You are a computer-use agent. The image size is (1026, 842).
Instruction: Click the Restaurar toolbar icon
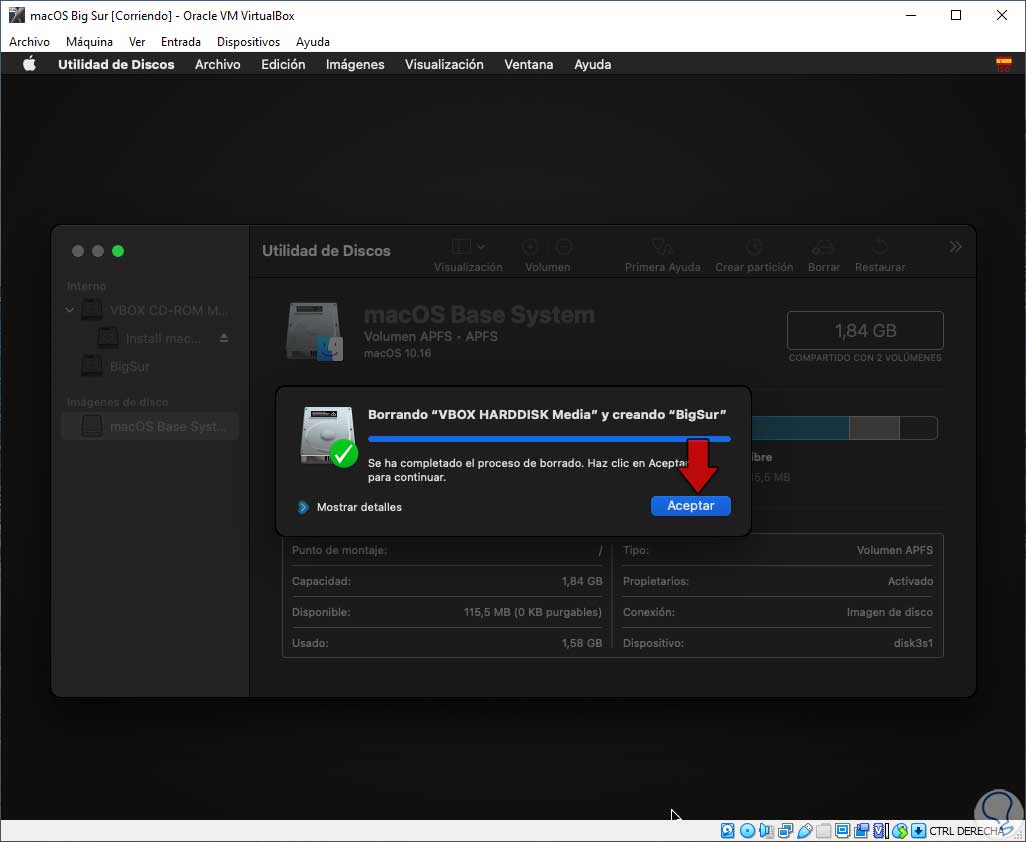(879, 247)
